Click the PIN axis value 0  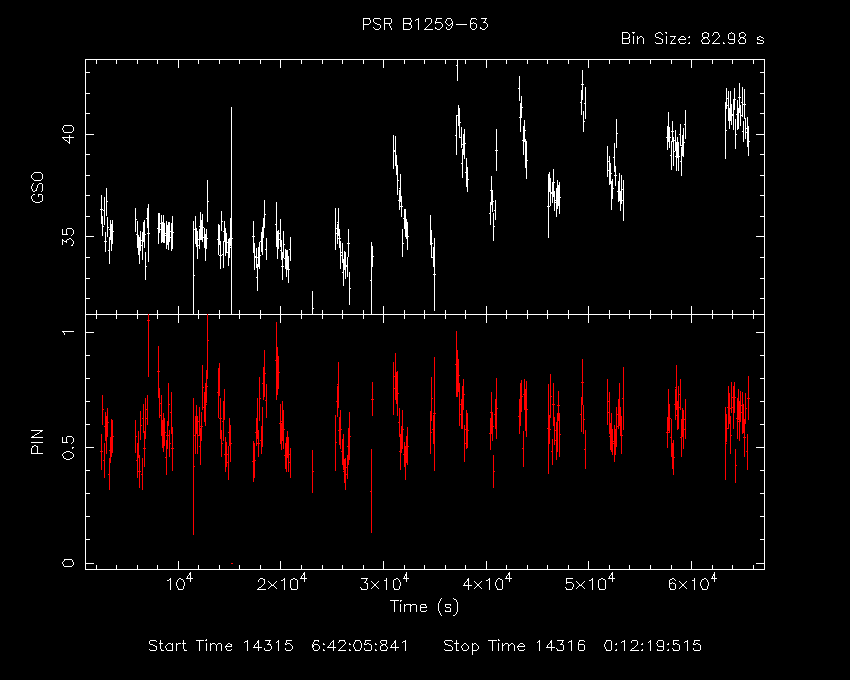tap(68, 563)
